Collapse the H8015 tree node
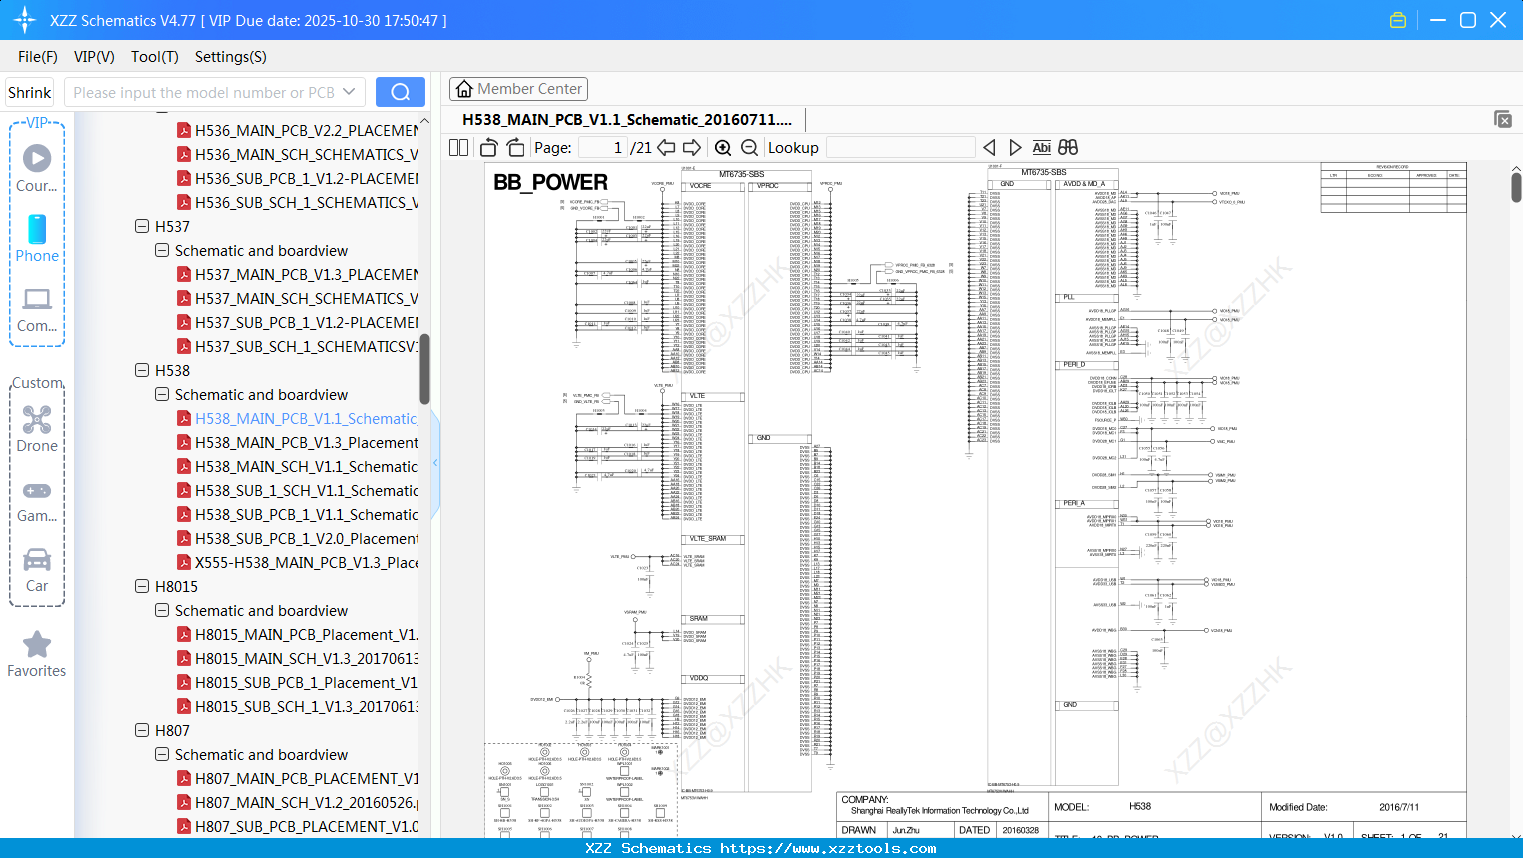The height and width of the screenshot is (858, 1523). (x=141, y=586)
